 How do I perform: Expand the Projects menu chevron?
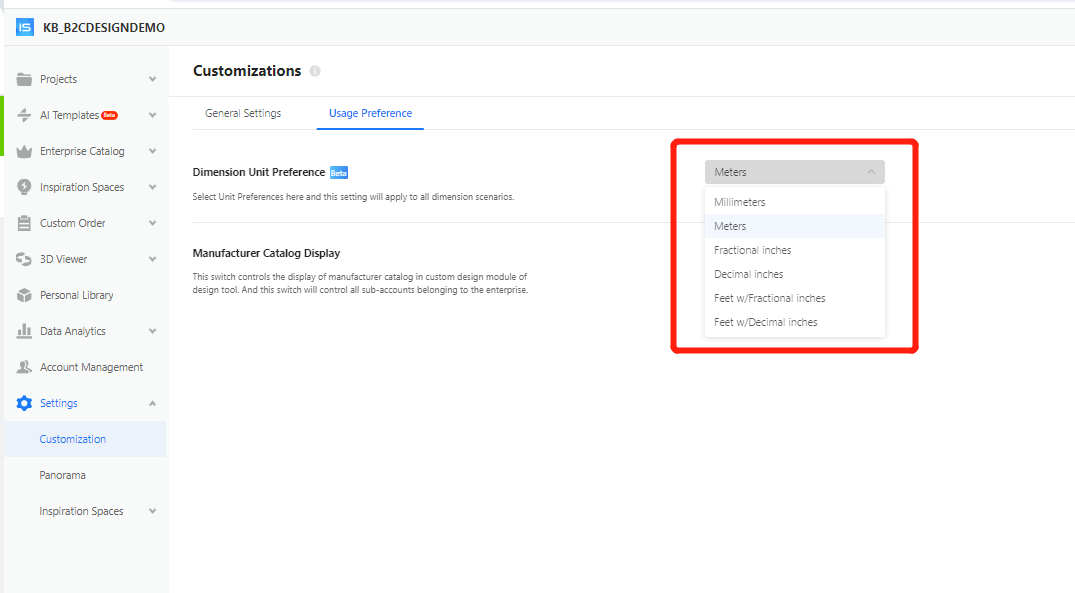(152, 79)
